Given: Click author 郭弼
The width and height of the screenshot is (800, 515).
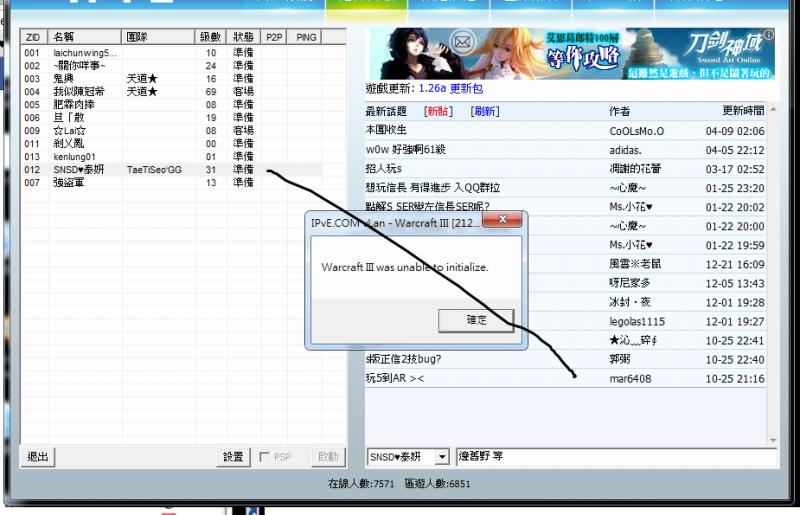Looking at the screenshot, I should tap(619, 359).
